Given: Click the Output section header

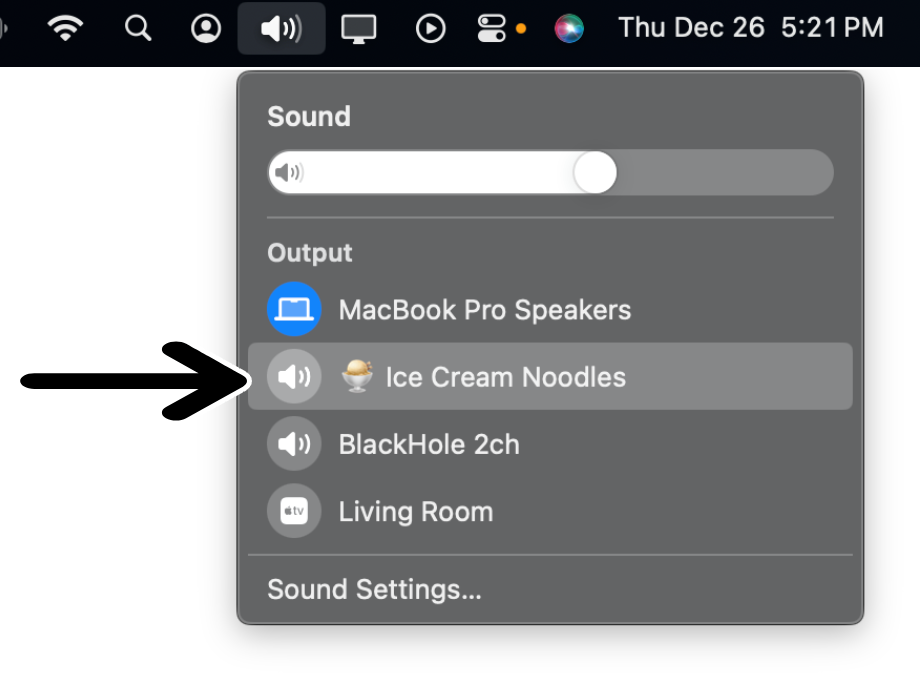Looking at the screenshot, I should [309, 252].
